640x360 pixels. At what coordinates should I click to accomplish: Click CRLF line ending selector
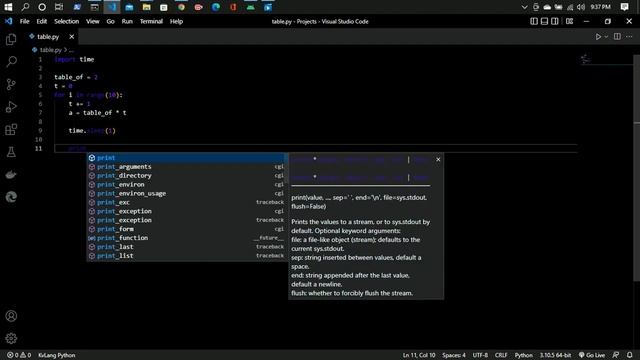[501, 355]
